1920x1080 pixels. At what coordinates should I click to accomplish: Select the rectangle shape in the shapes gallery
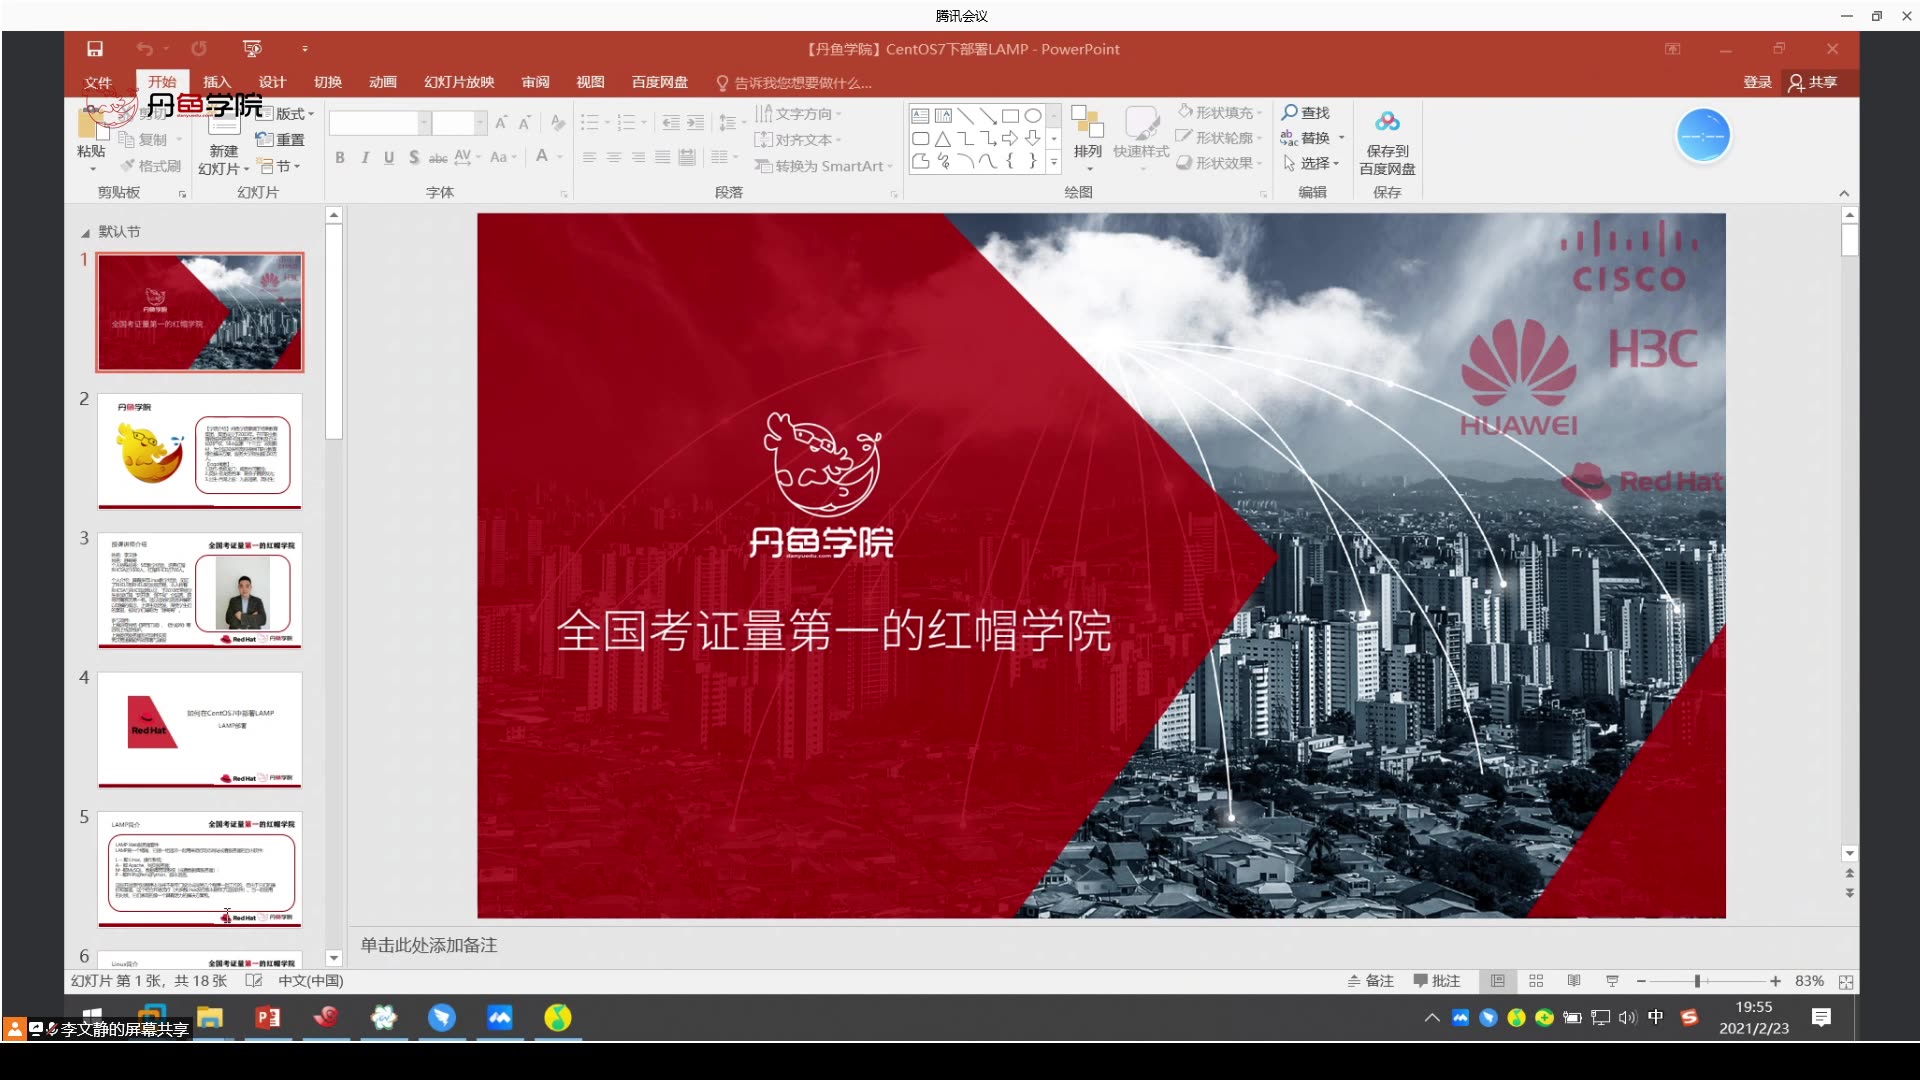click(1010, 115)
